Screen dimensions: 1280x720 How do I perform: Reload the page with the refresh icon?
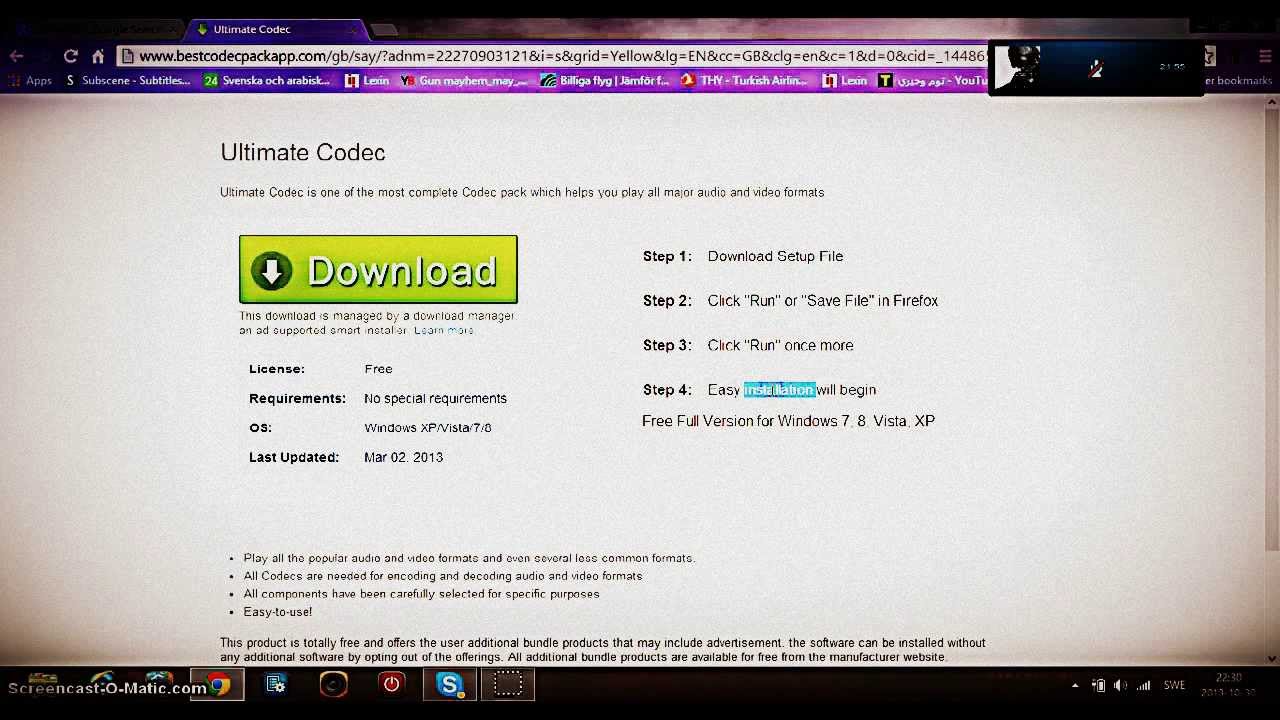(70, 56)
